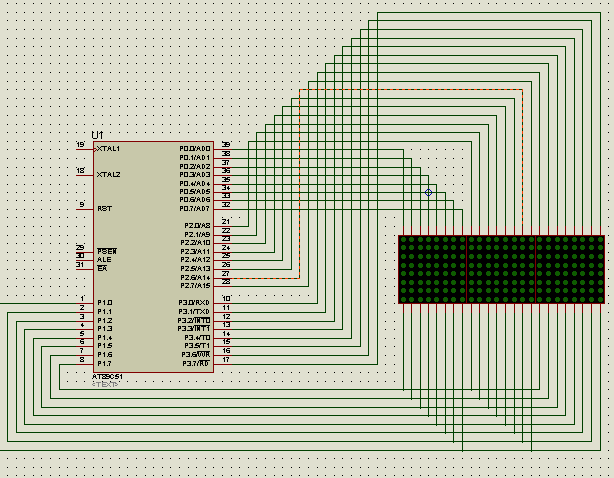Select the U1 component reference label

[x=98, y=135]
